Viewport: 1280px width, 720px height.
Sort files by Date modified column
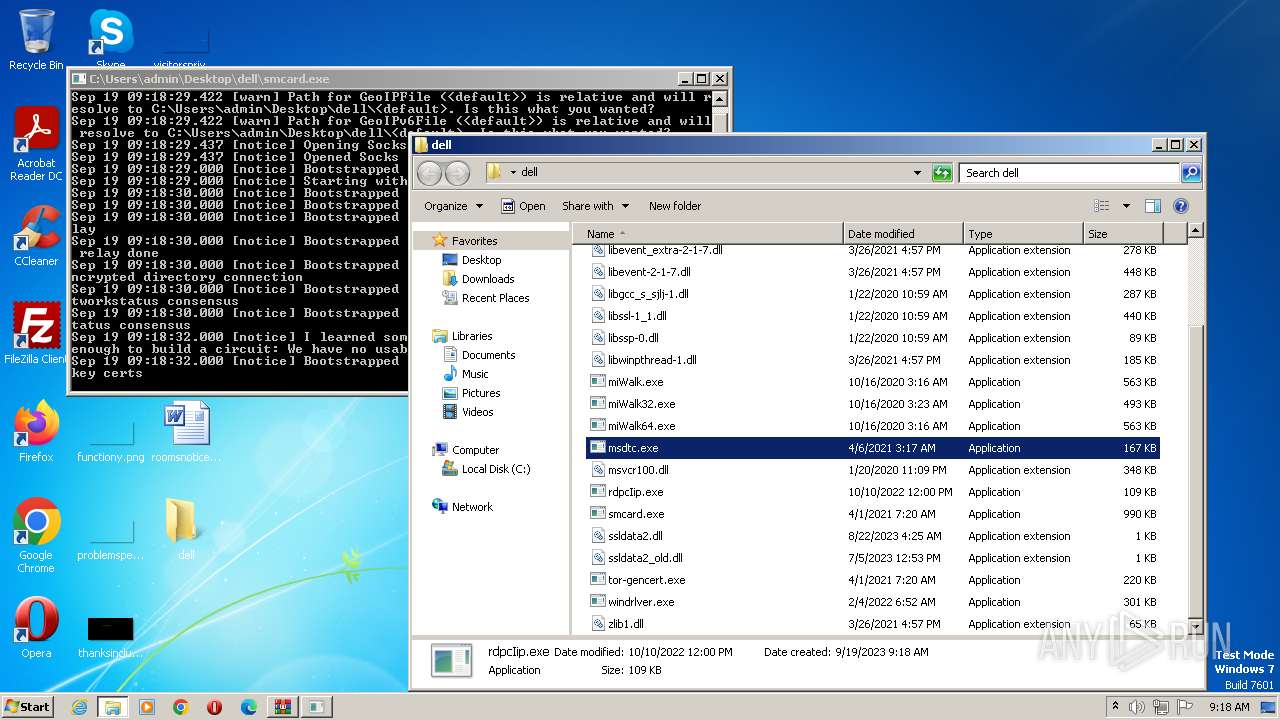903,234
